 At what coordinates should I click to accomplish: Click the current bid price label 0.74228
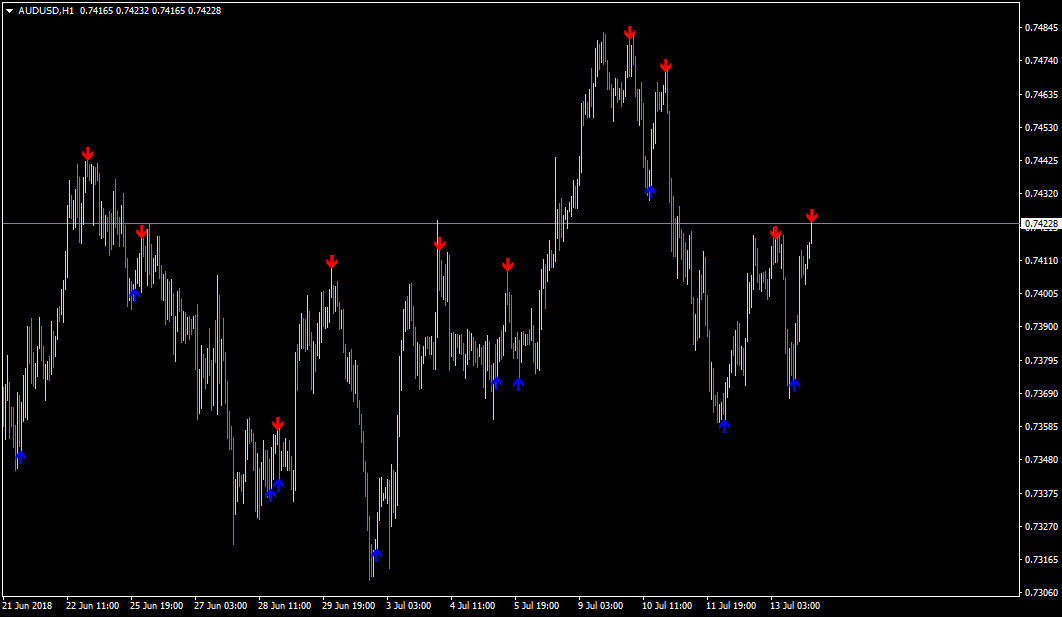tap(1039, 224)
